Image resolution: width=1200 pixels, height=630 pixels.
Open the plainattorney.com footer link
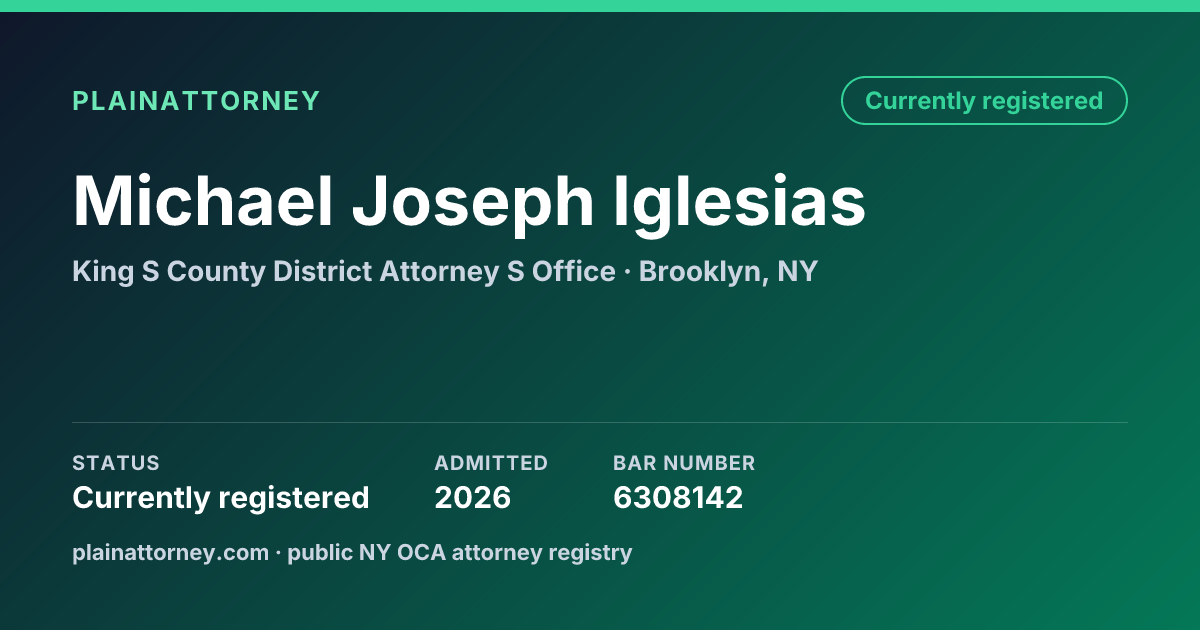pos(170,553)
